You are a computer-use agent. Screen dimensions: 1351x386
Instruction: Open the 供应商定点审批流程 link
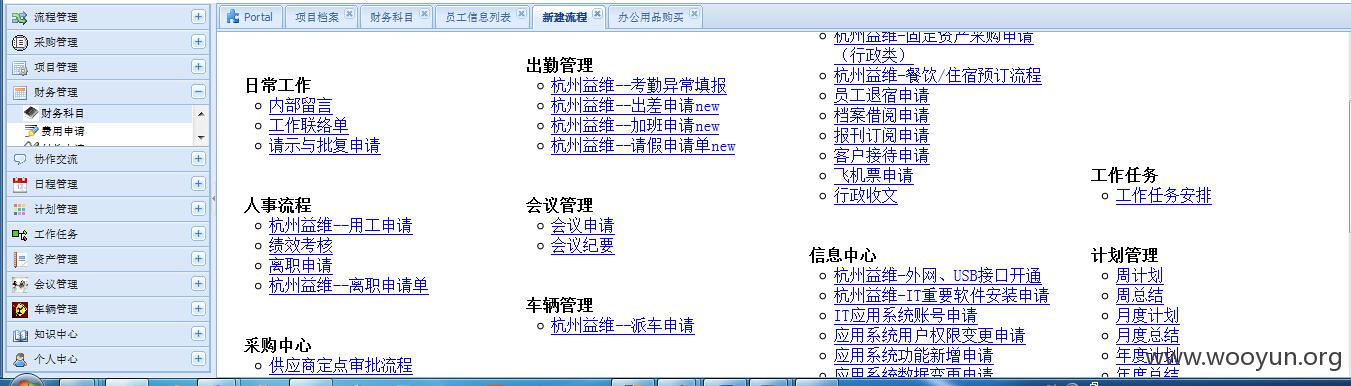pyautogui.click(x=340, y=365)
